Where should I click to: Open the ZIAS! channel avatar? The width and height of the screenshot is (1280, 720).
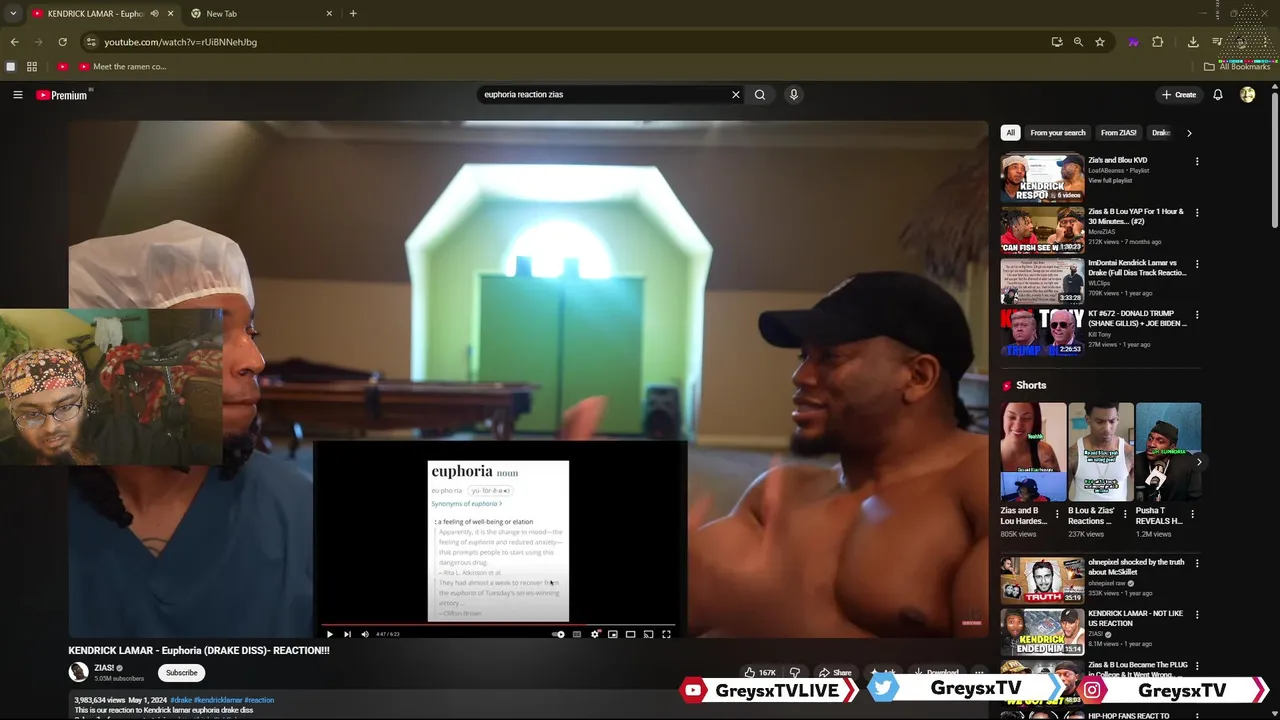[78, 673]
